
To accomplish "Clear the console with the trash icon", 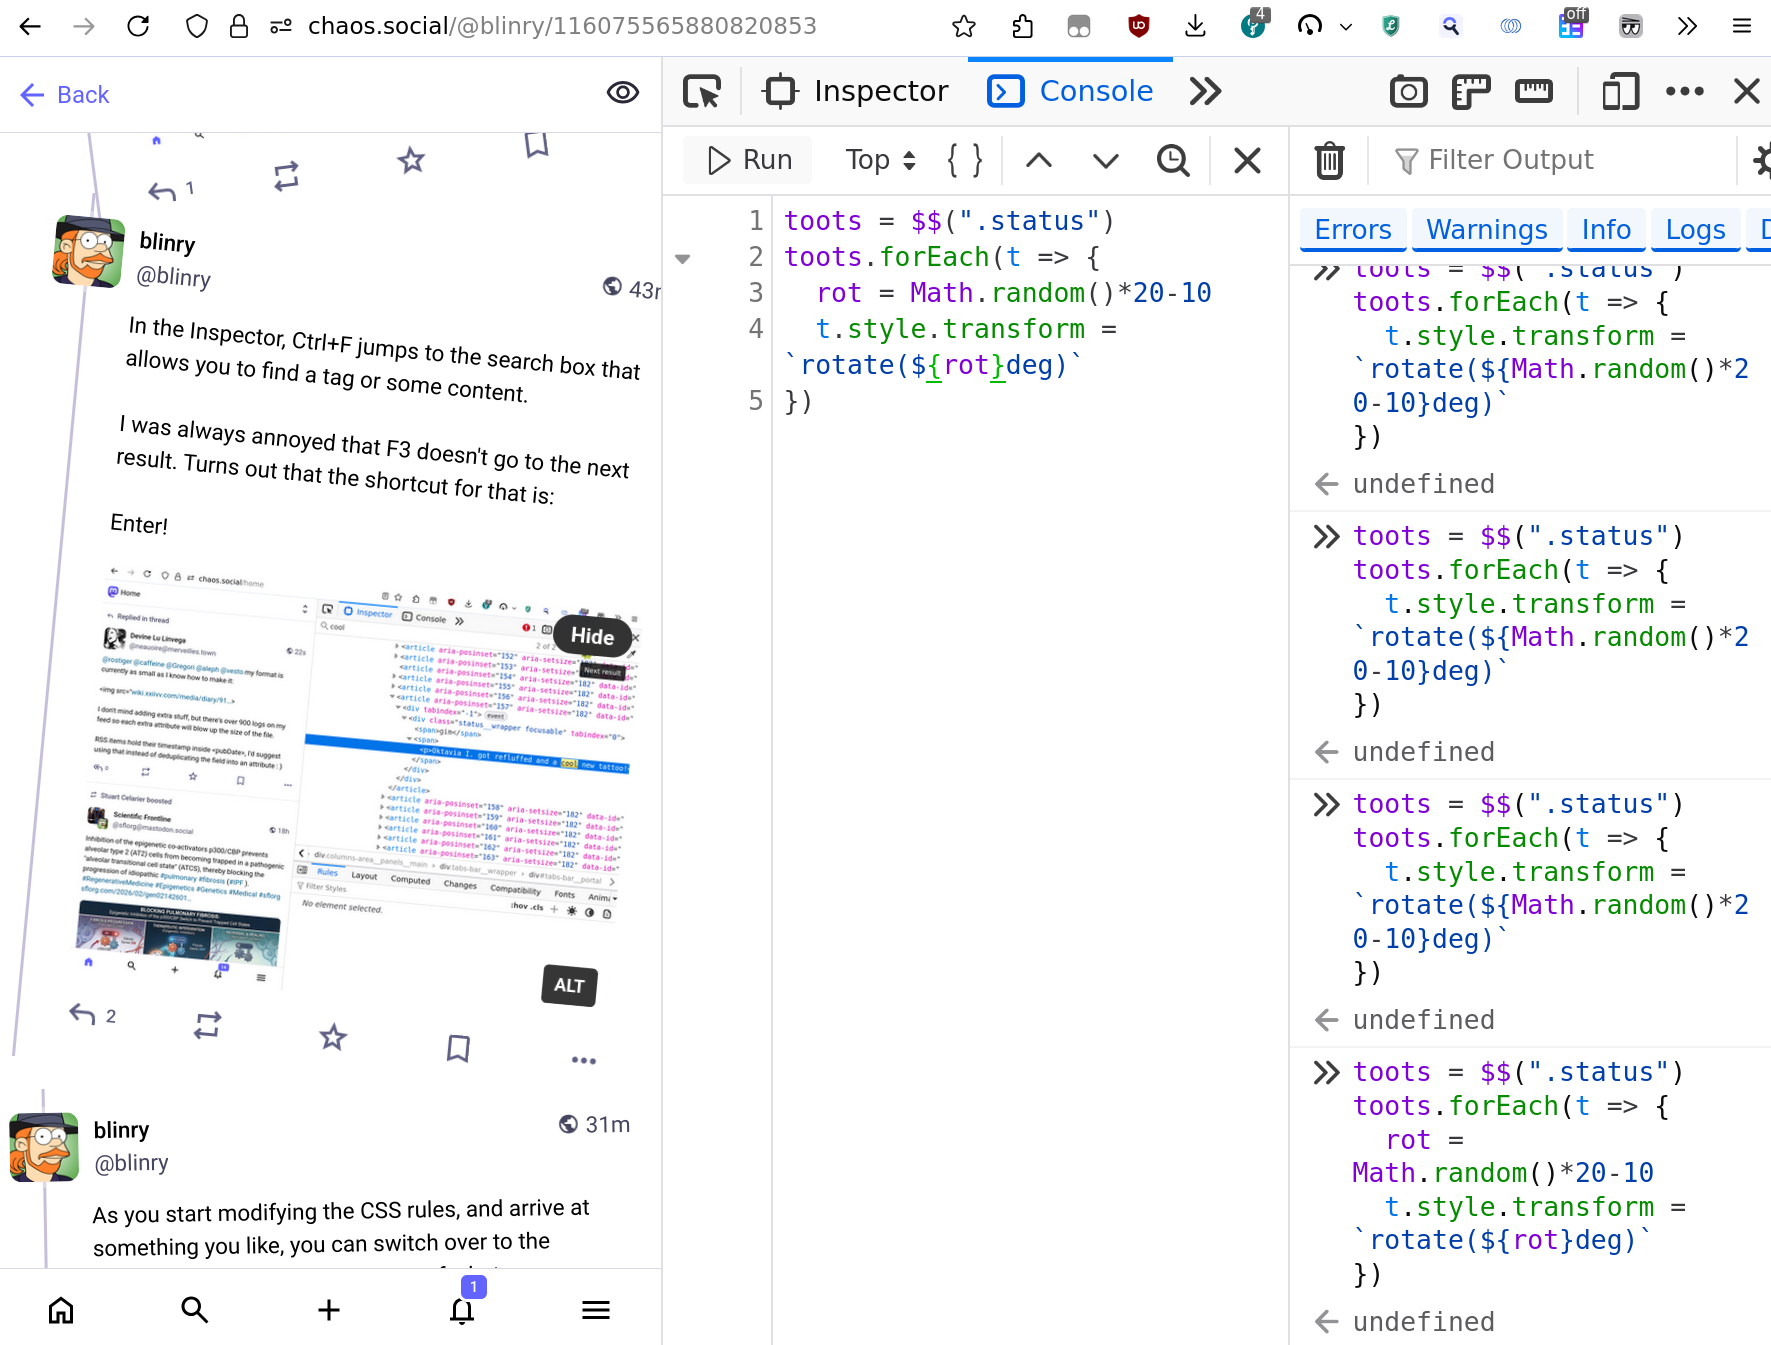I will click(x=1328, y=160).
